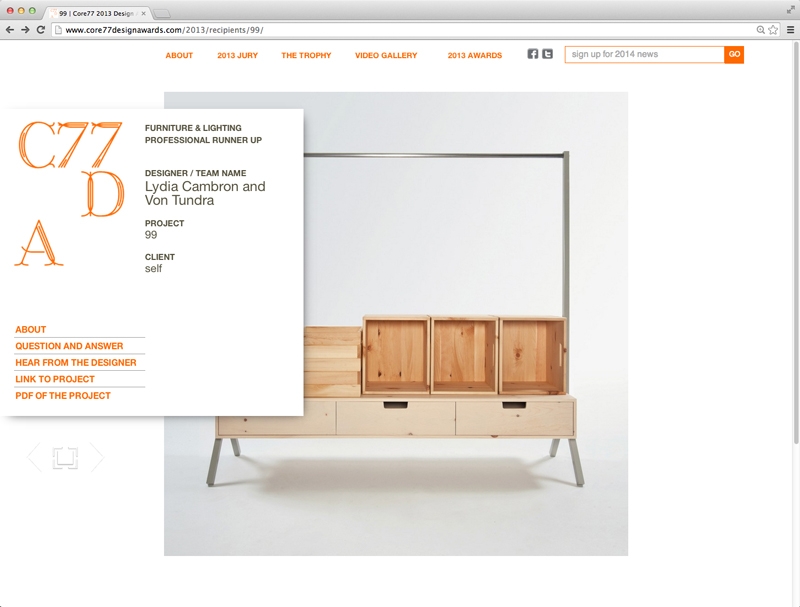The image size is (800, 607).
Task: Show next image with right arrow
Action: [97, 458]
